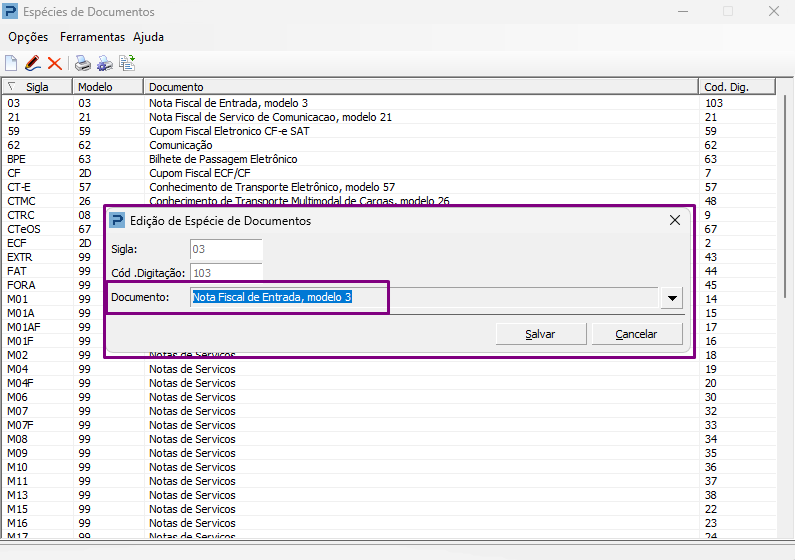Click the new document icon in toolbar
795x560 pixels.
[x=11, y=63]
